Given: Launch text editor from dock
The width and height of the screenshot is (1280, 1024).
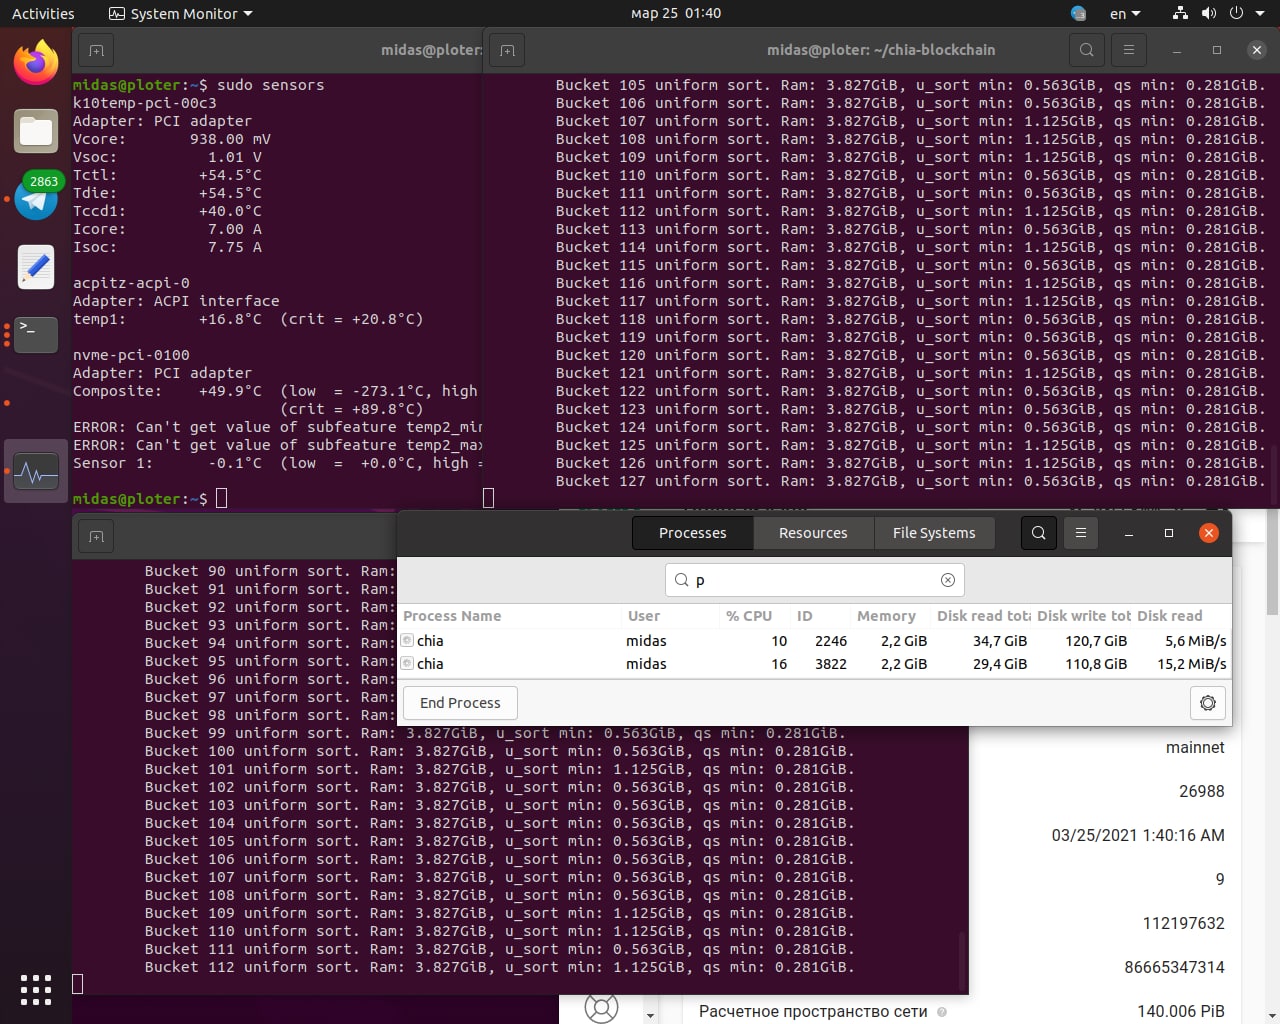Looking at the screenshot, I should [x=36, y=267].
